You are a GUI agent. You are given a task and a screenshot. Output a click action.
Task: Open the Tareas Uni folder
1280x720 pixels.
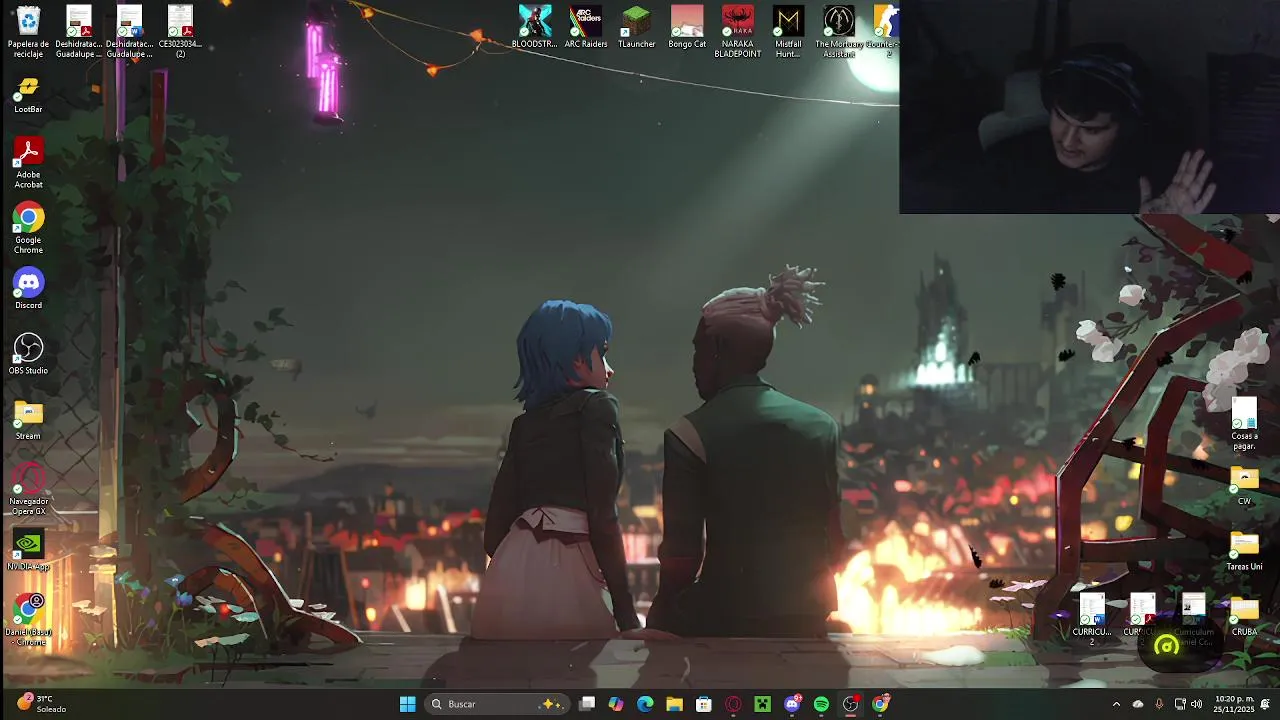click(x=1244, y=551)
